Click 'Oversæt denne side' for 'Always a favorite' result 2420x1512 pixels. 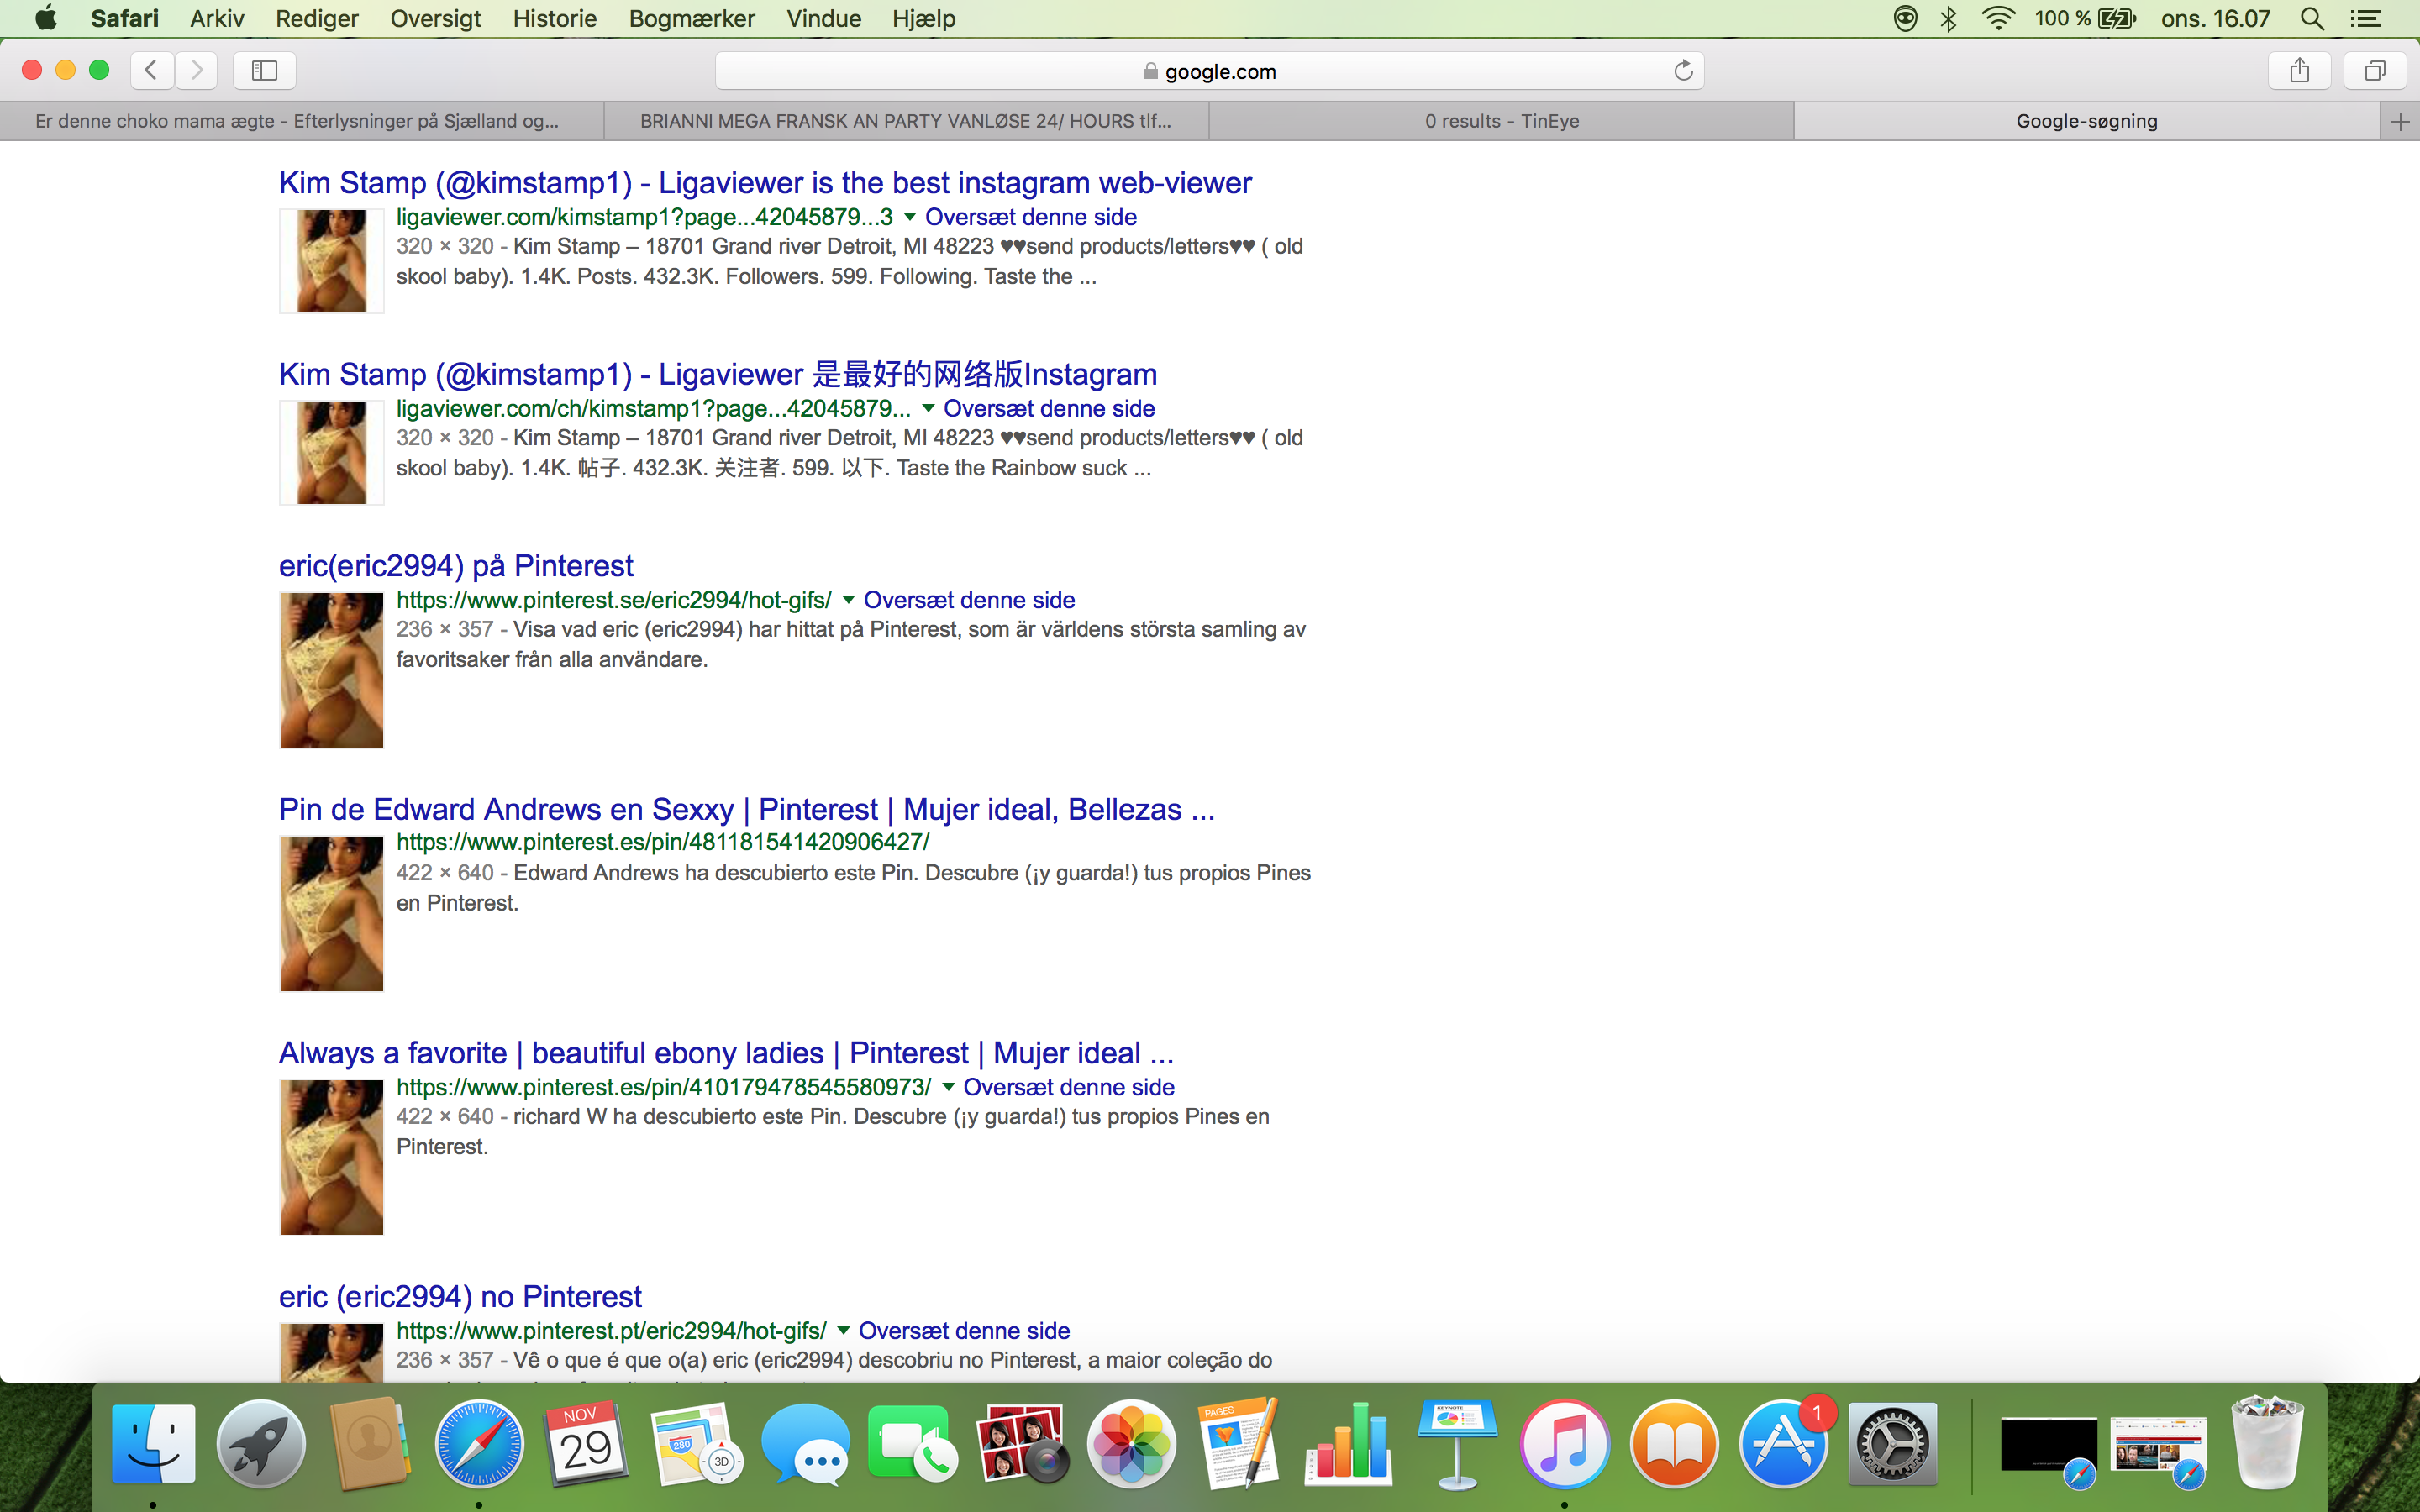1068,1087
